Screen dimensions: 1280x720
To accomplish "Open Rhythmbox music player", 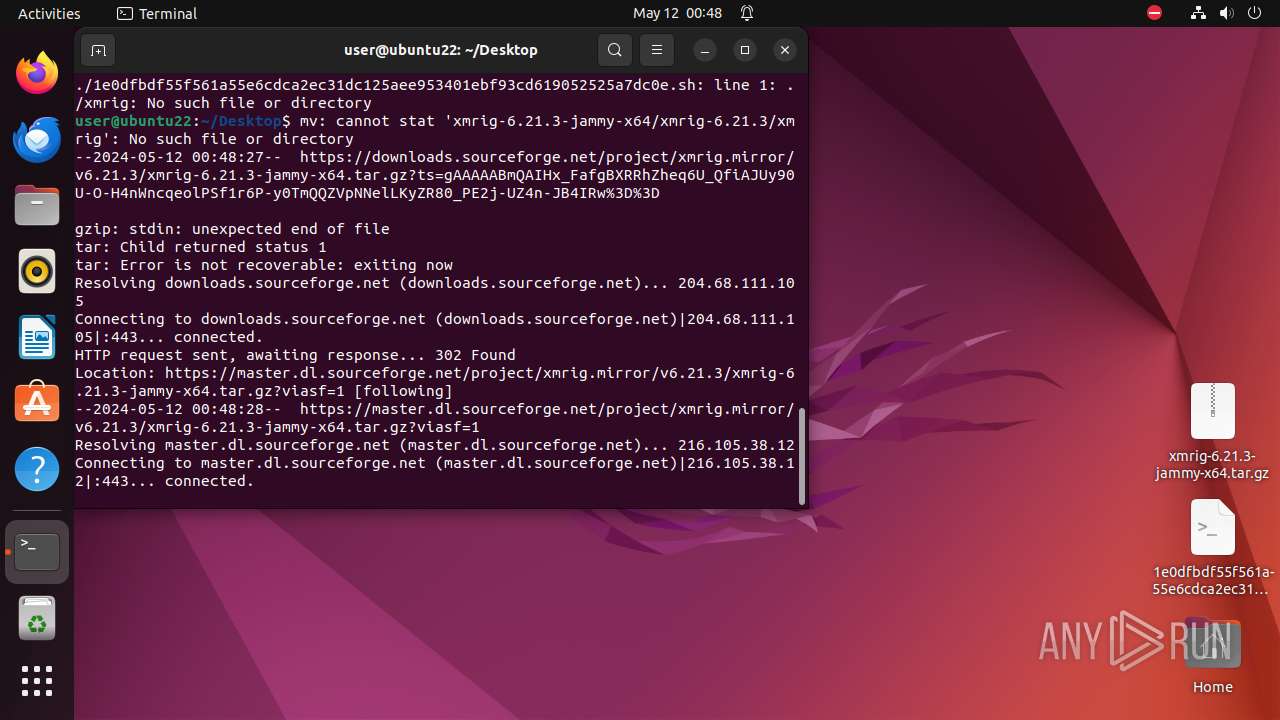I will click(x=37, y=271).
